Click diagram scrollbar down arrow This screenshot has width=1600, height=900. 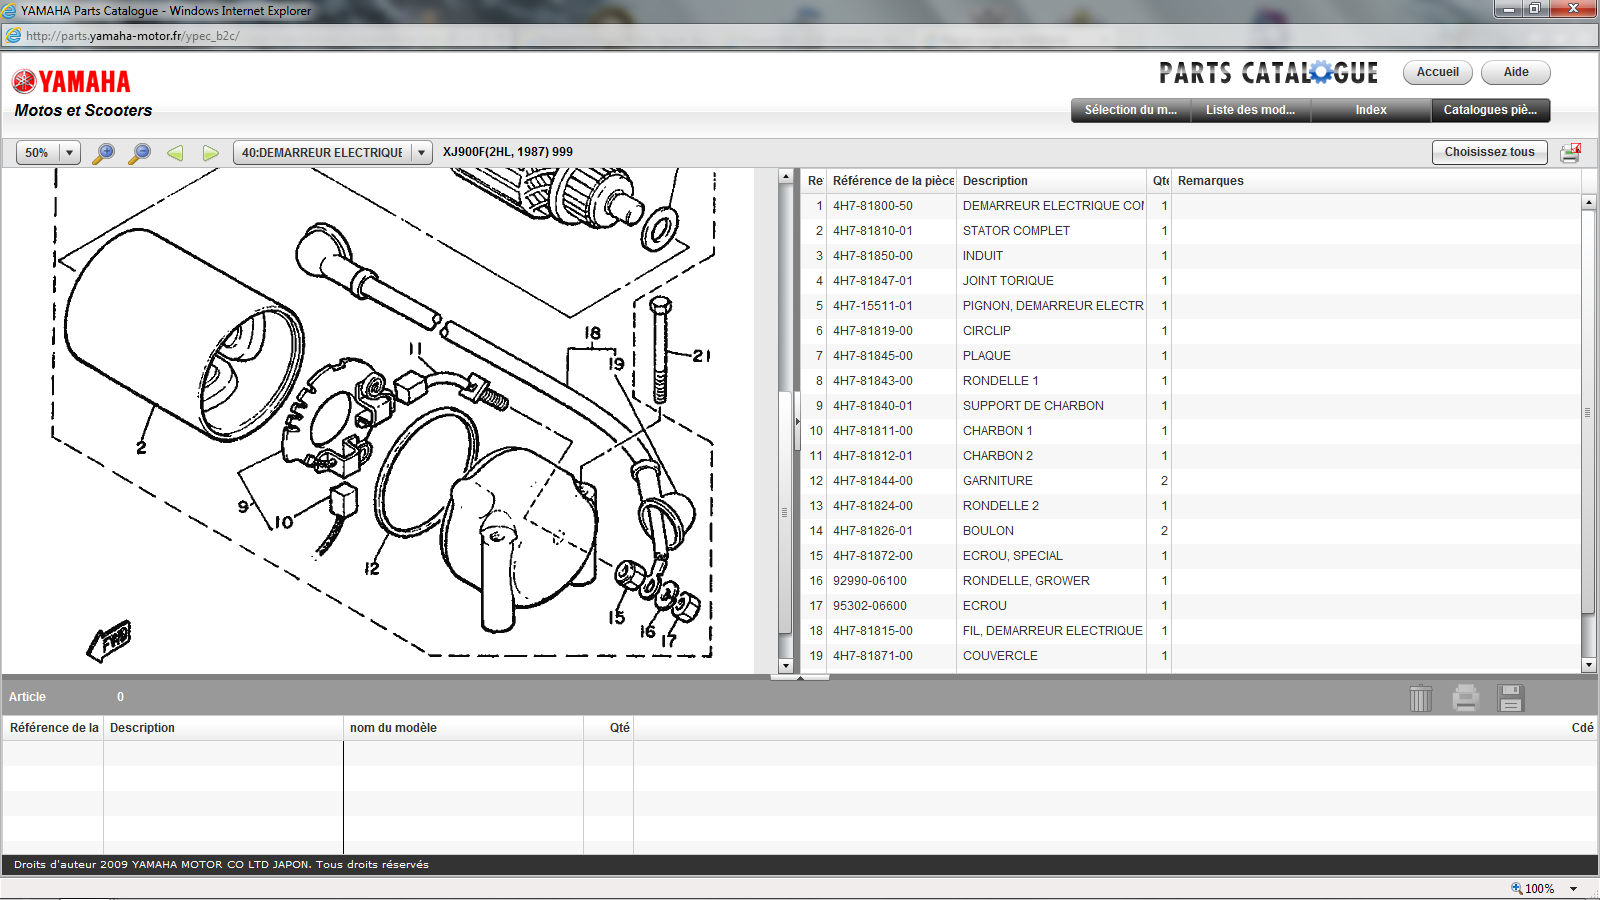pyautogui.click(x=786, y=665)
